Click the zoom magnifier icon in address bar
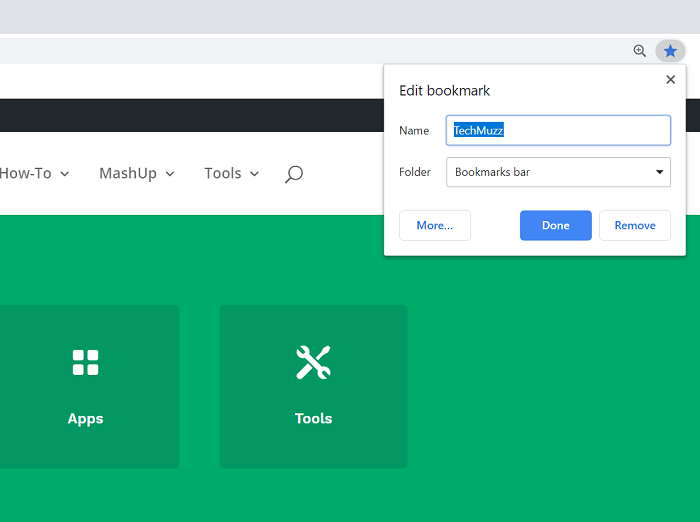The width and height of the screenshot is (700, 522). 640,51
